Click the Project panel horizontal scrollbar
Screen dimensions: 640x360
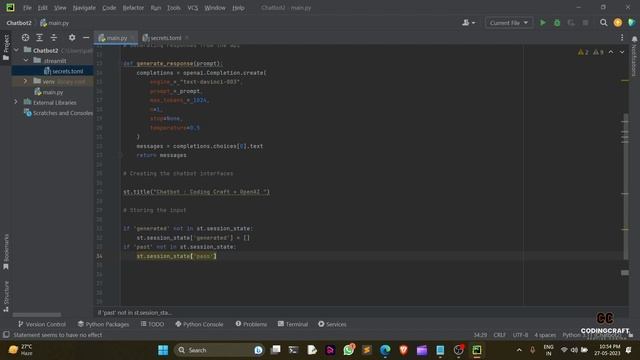coord(36,315)
